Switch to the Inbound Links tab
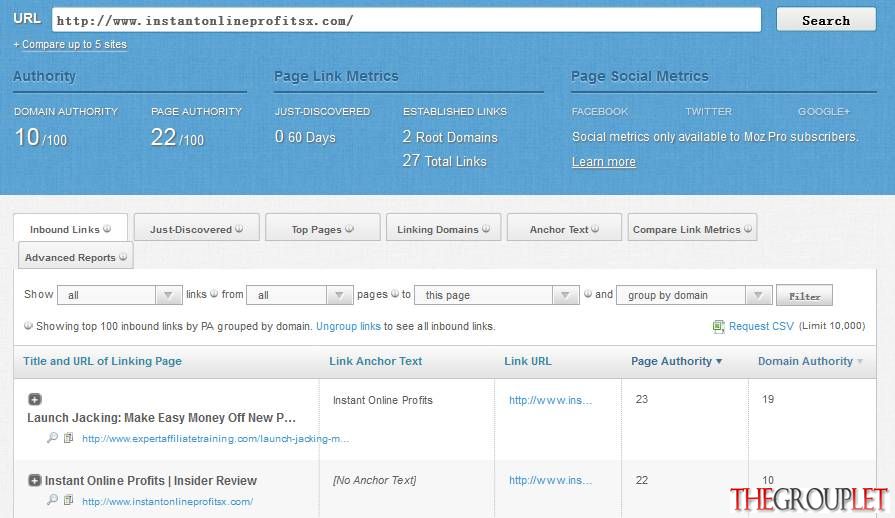895x518 pixels. coord(70,228)
